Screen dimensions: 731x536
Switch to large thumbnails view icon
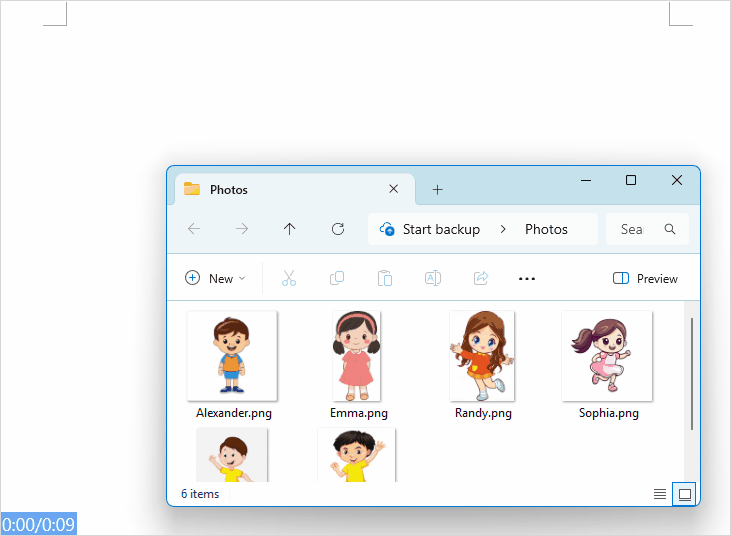[684, 494]
